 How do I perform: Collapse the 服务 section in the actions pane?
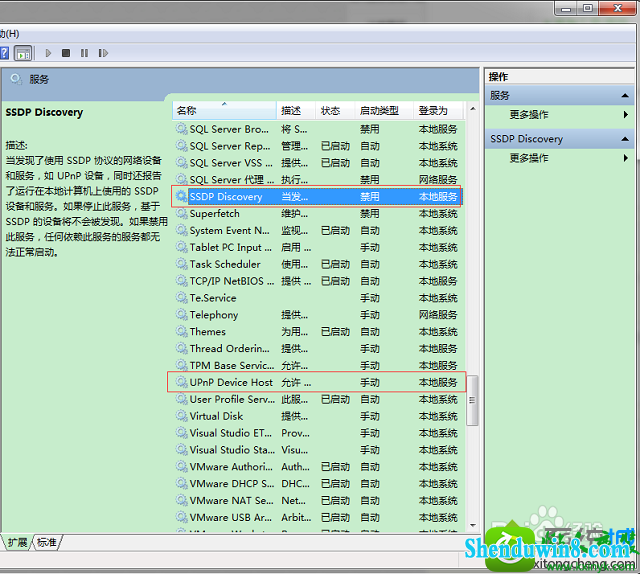tap(624, 96)
